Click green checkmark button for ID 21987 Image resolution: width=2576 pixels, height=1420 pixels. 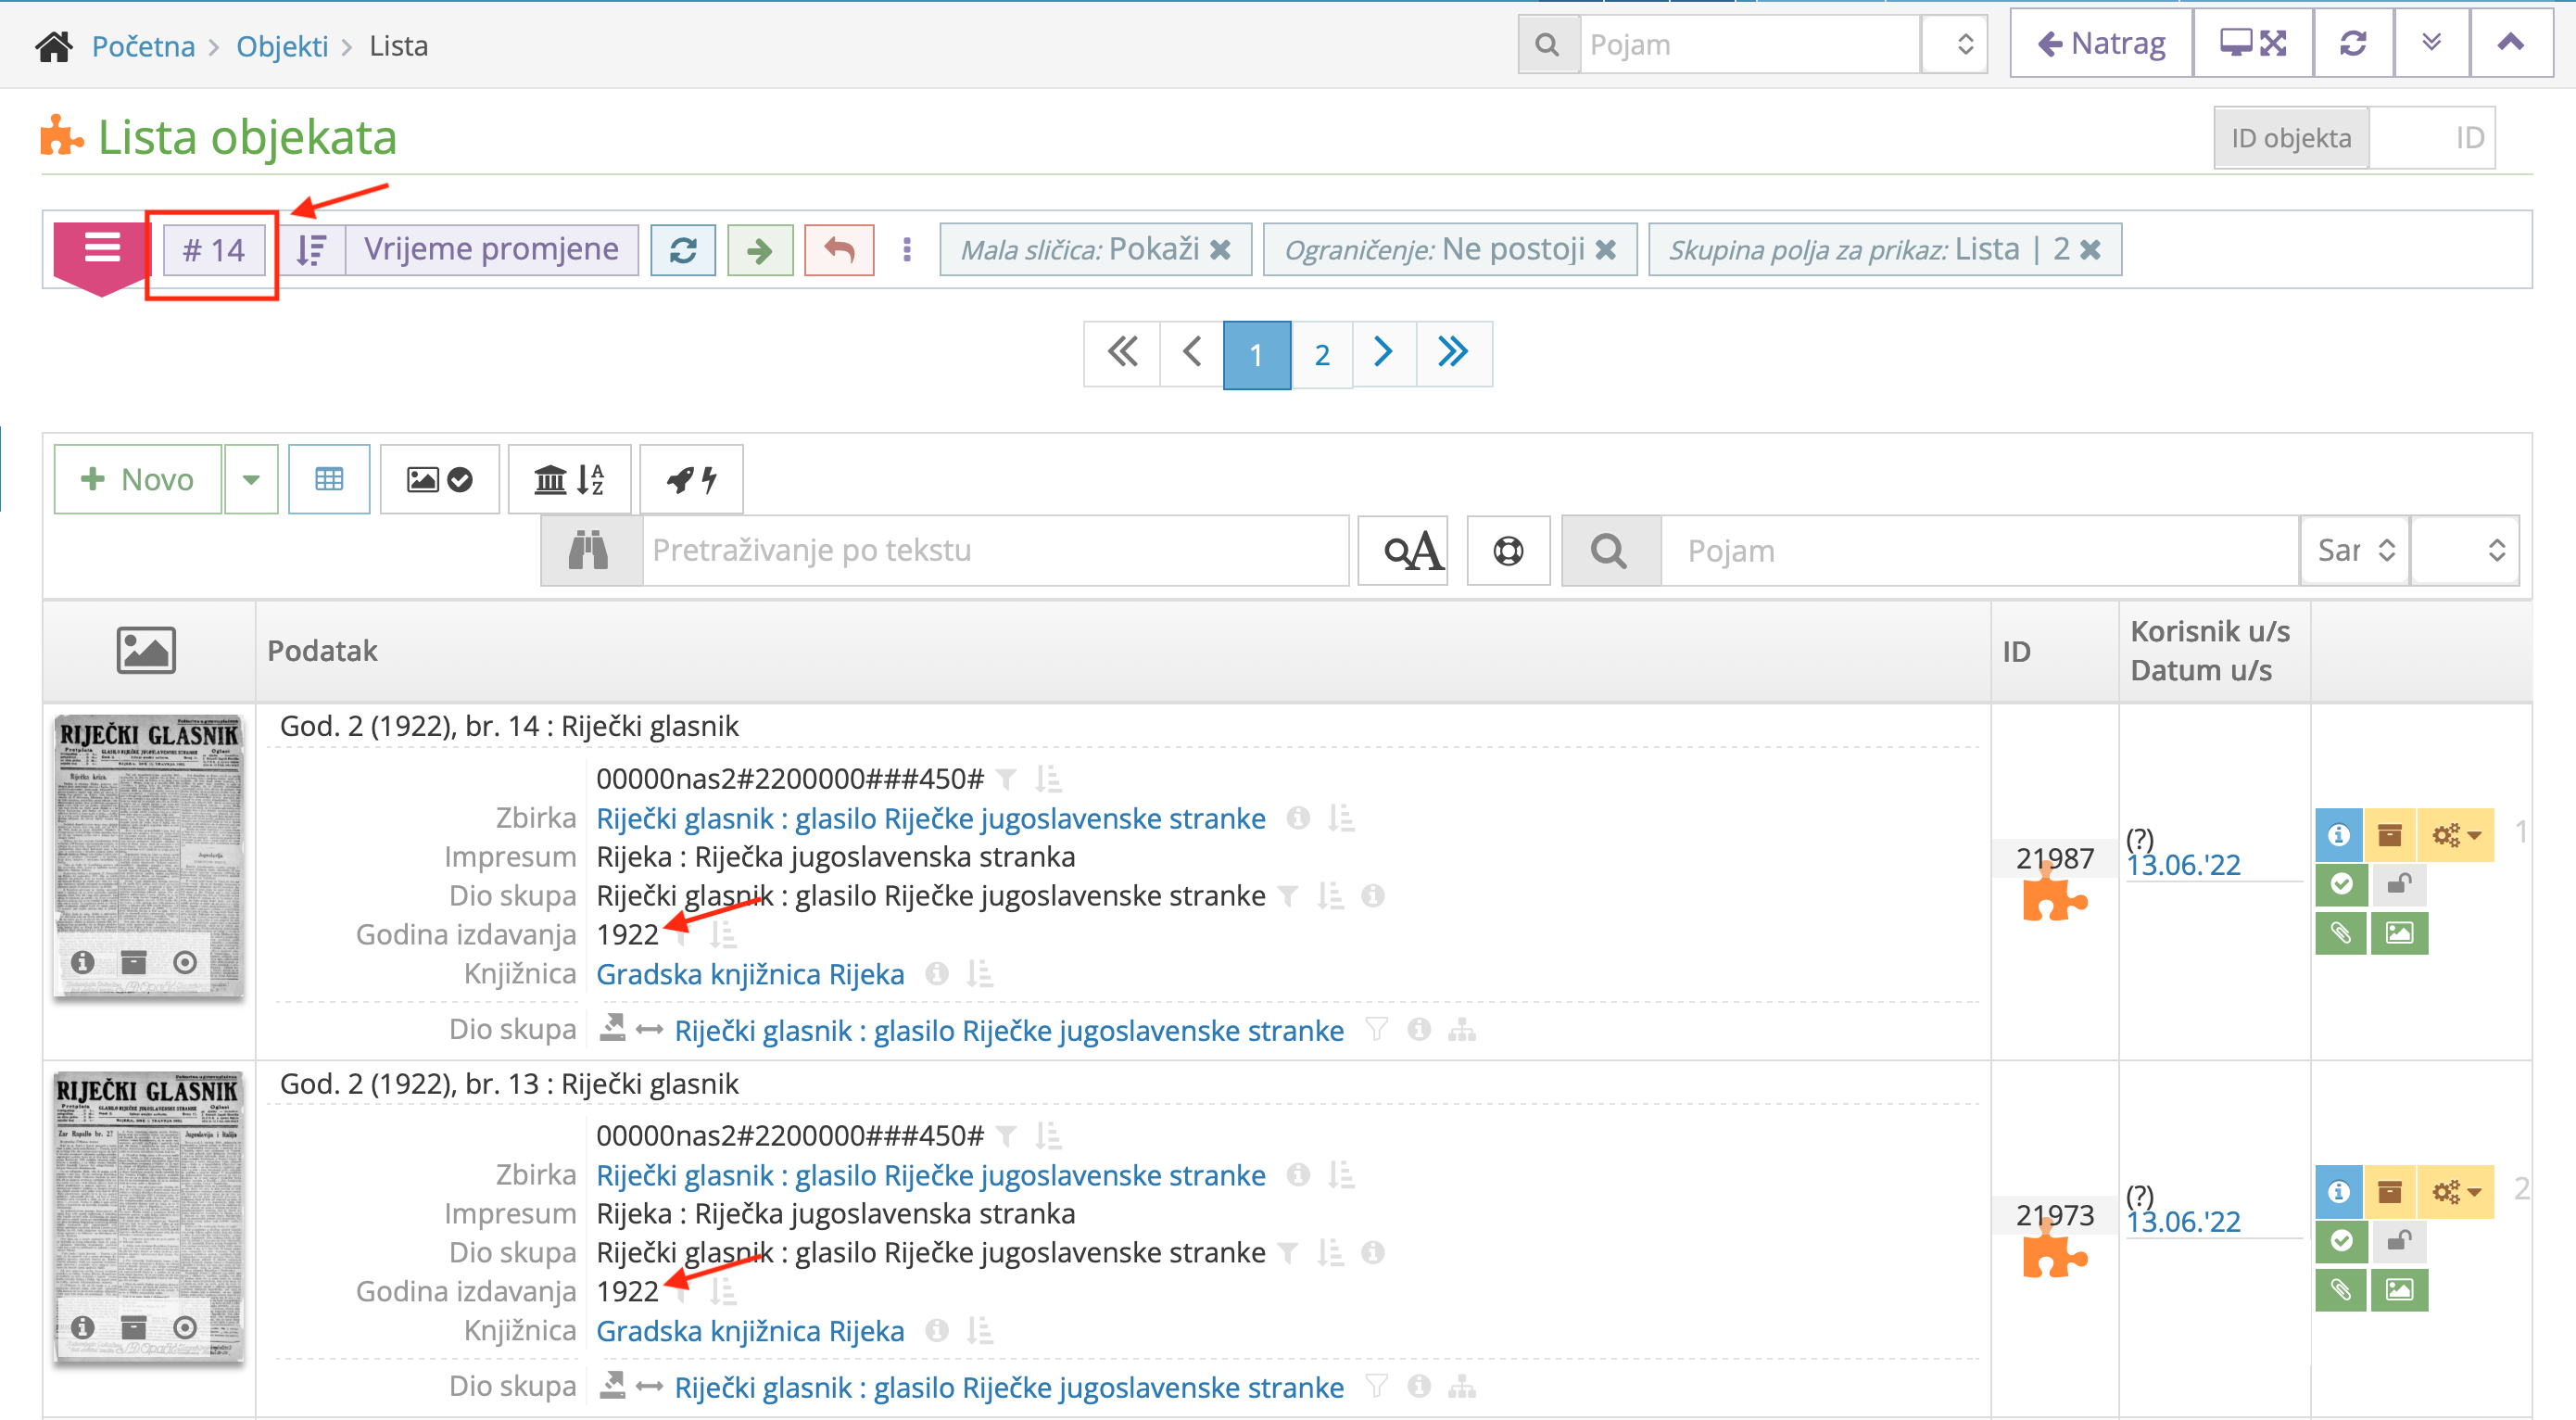point(2341,884)
